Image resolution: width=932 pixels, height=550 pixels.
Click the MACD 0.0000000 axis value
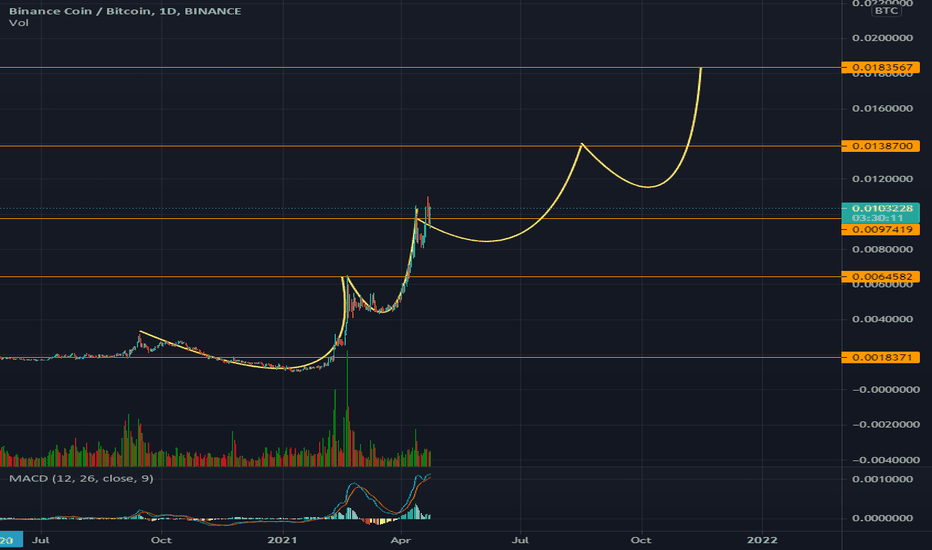(882, 518)
